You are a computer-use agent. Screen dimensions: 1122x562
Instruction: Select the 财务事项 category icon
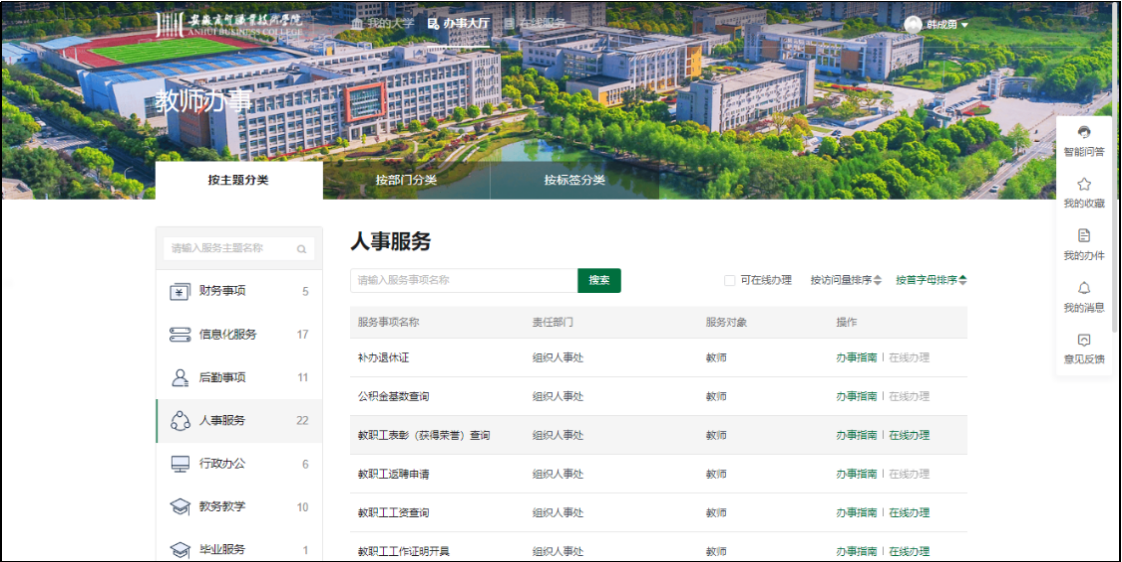point(180,292)
